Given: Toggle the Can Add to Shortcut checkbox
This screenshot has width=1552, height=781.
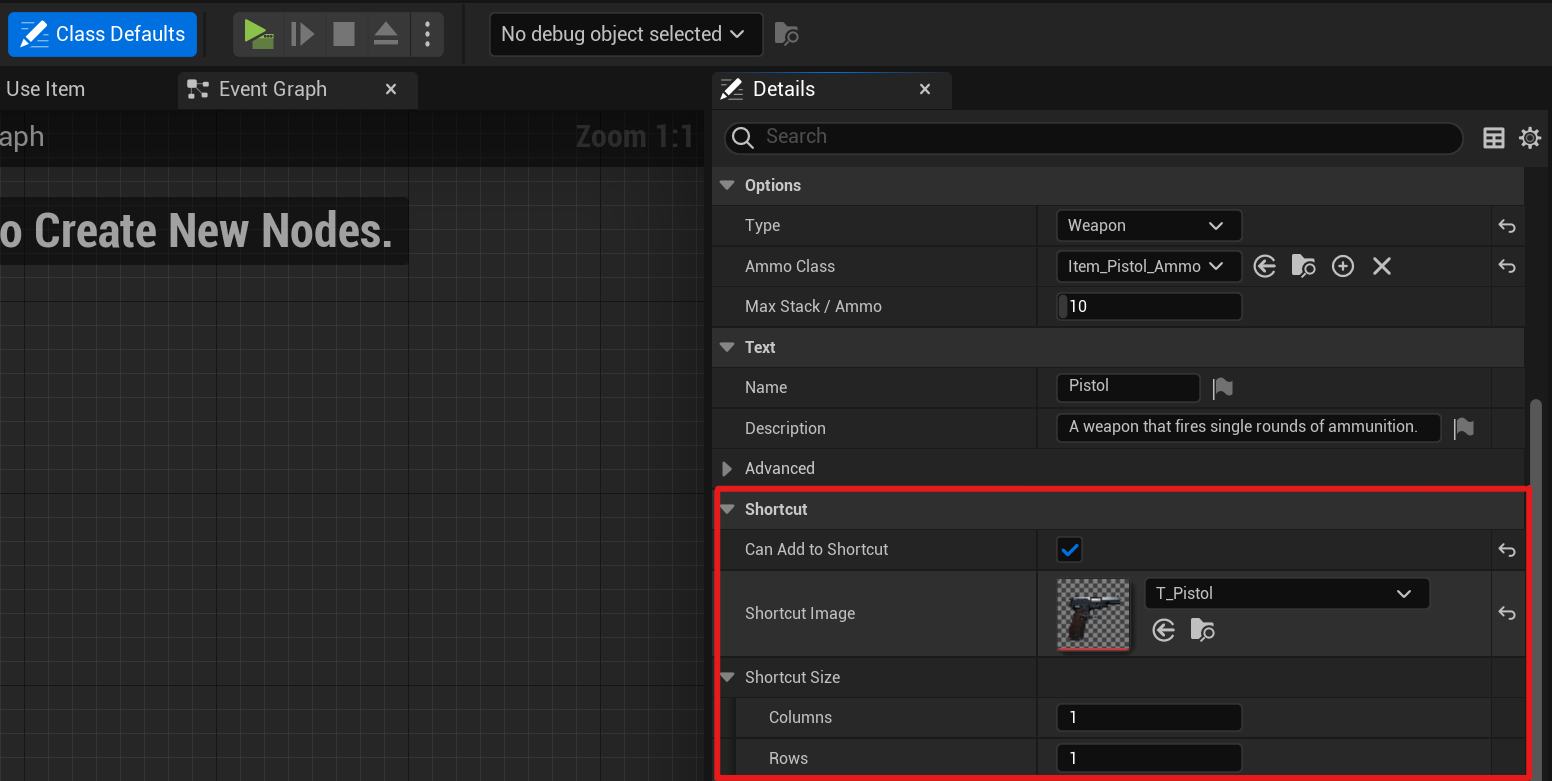Looking at the screenshot, I should pyautogui.click(x=1070, y=549).
